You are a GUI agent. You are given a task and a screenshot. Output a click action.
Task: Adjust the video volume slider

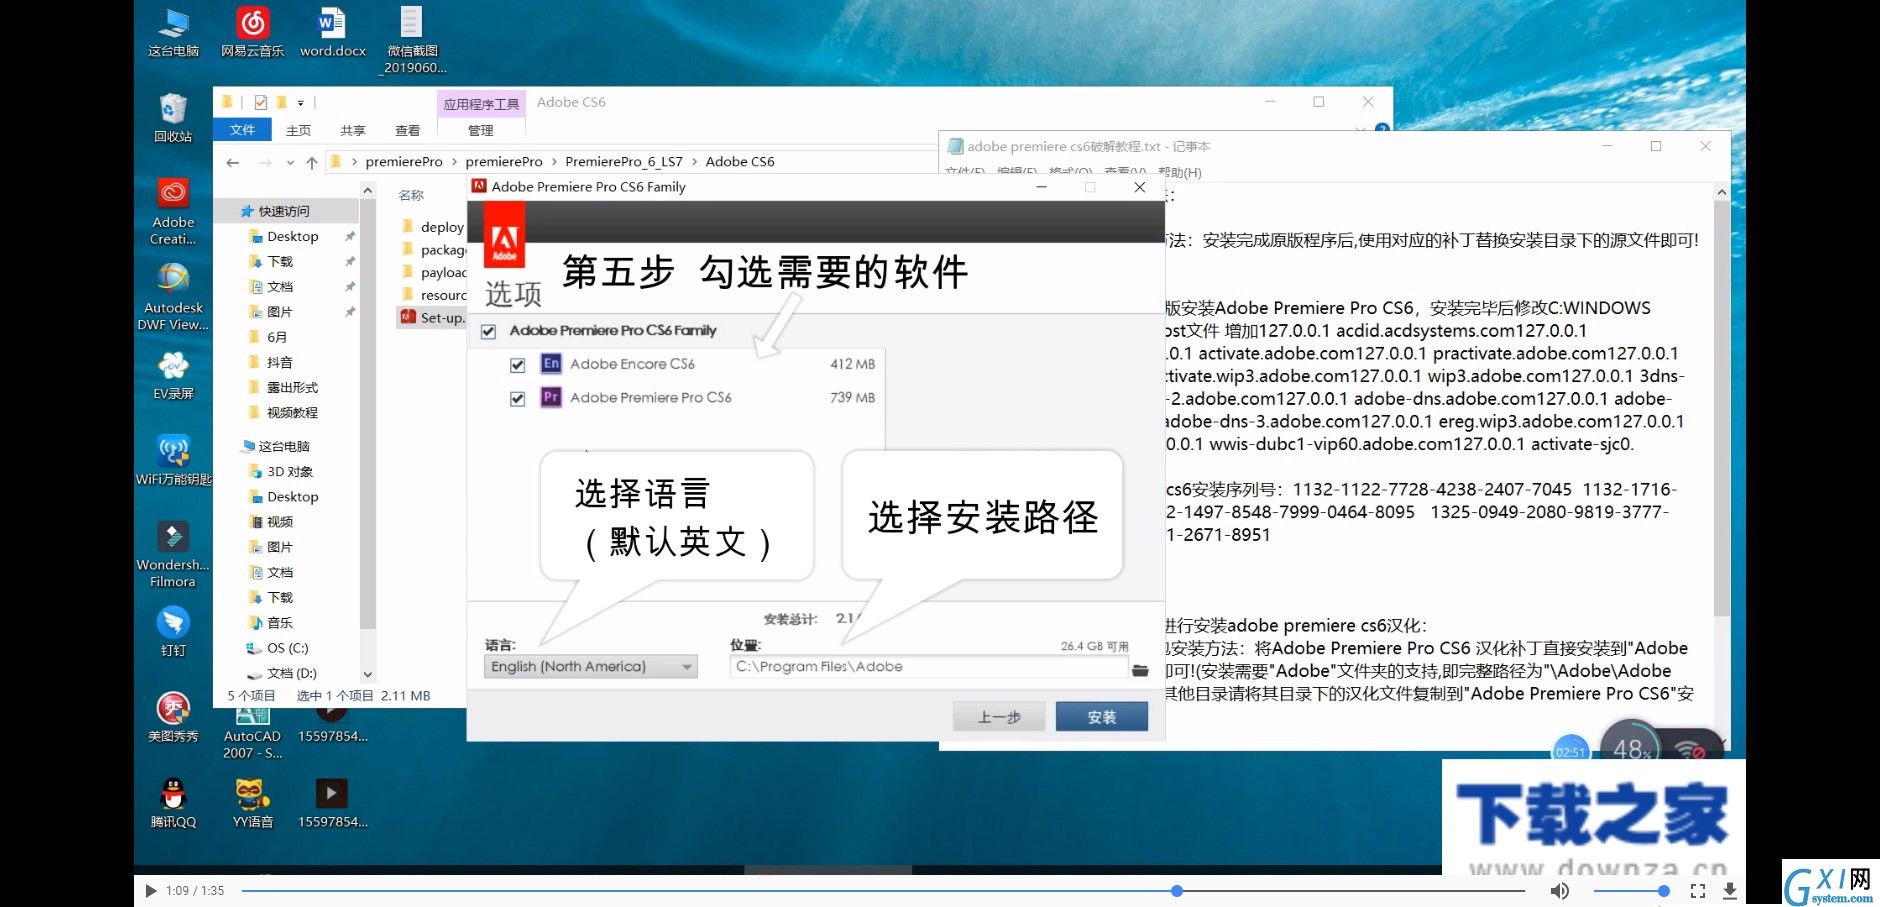coord(1630,890)
